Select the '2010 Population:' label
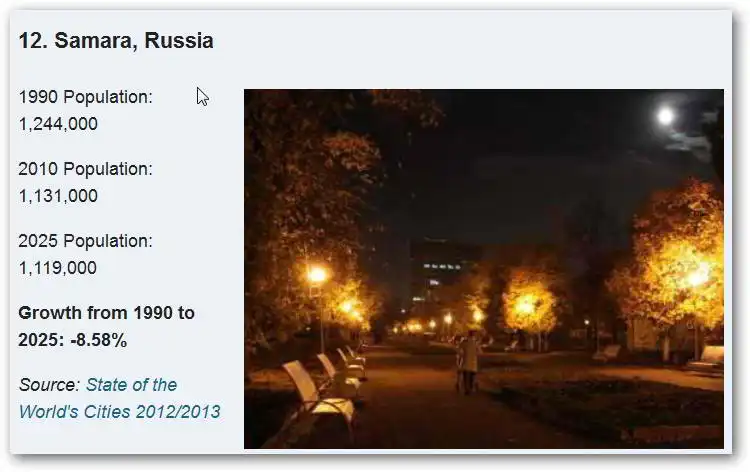Viewport: 750px width, 472px height. 85,169
